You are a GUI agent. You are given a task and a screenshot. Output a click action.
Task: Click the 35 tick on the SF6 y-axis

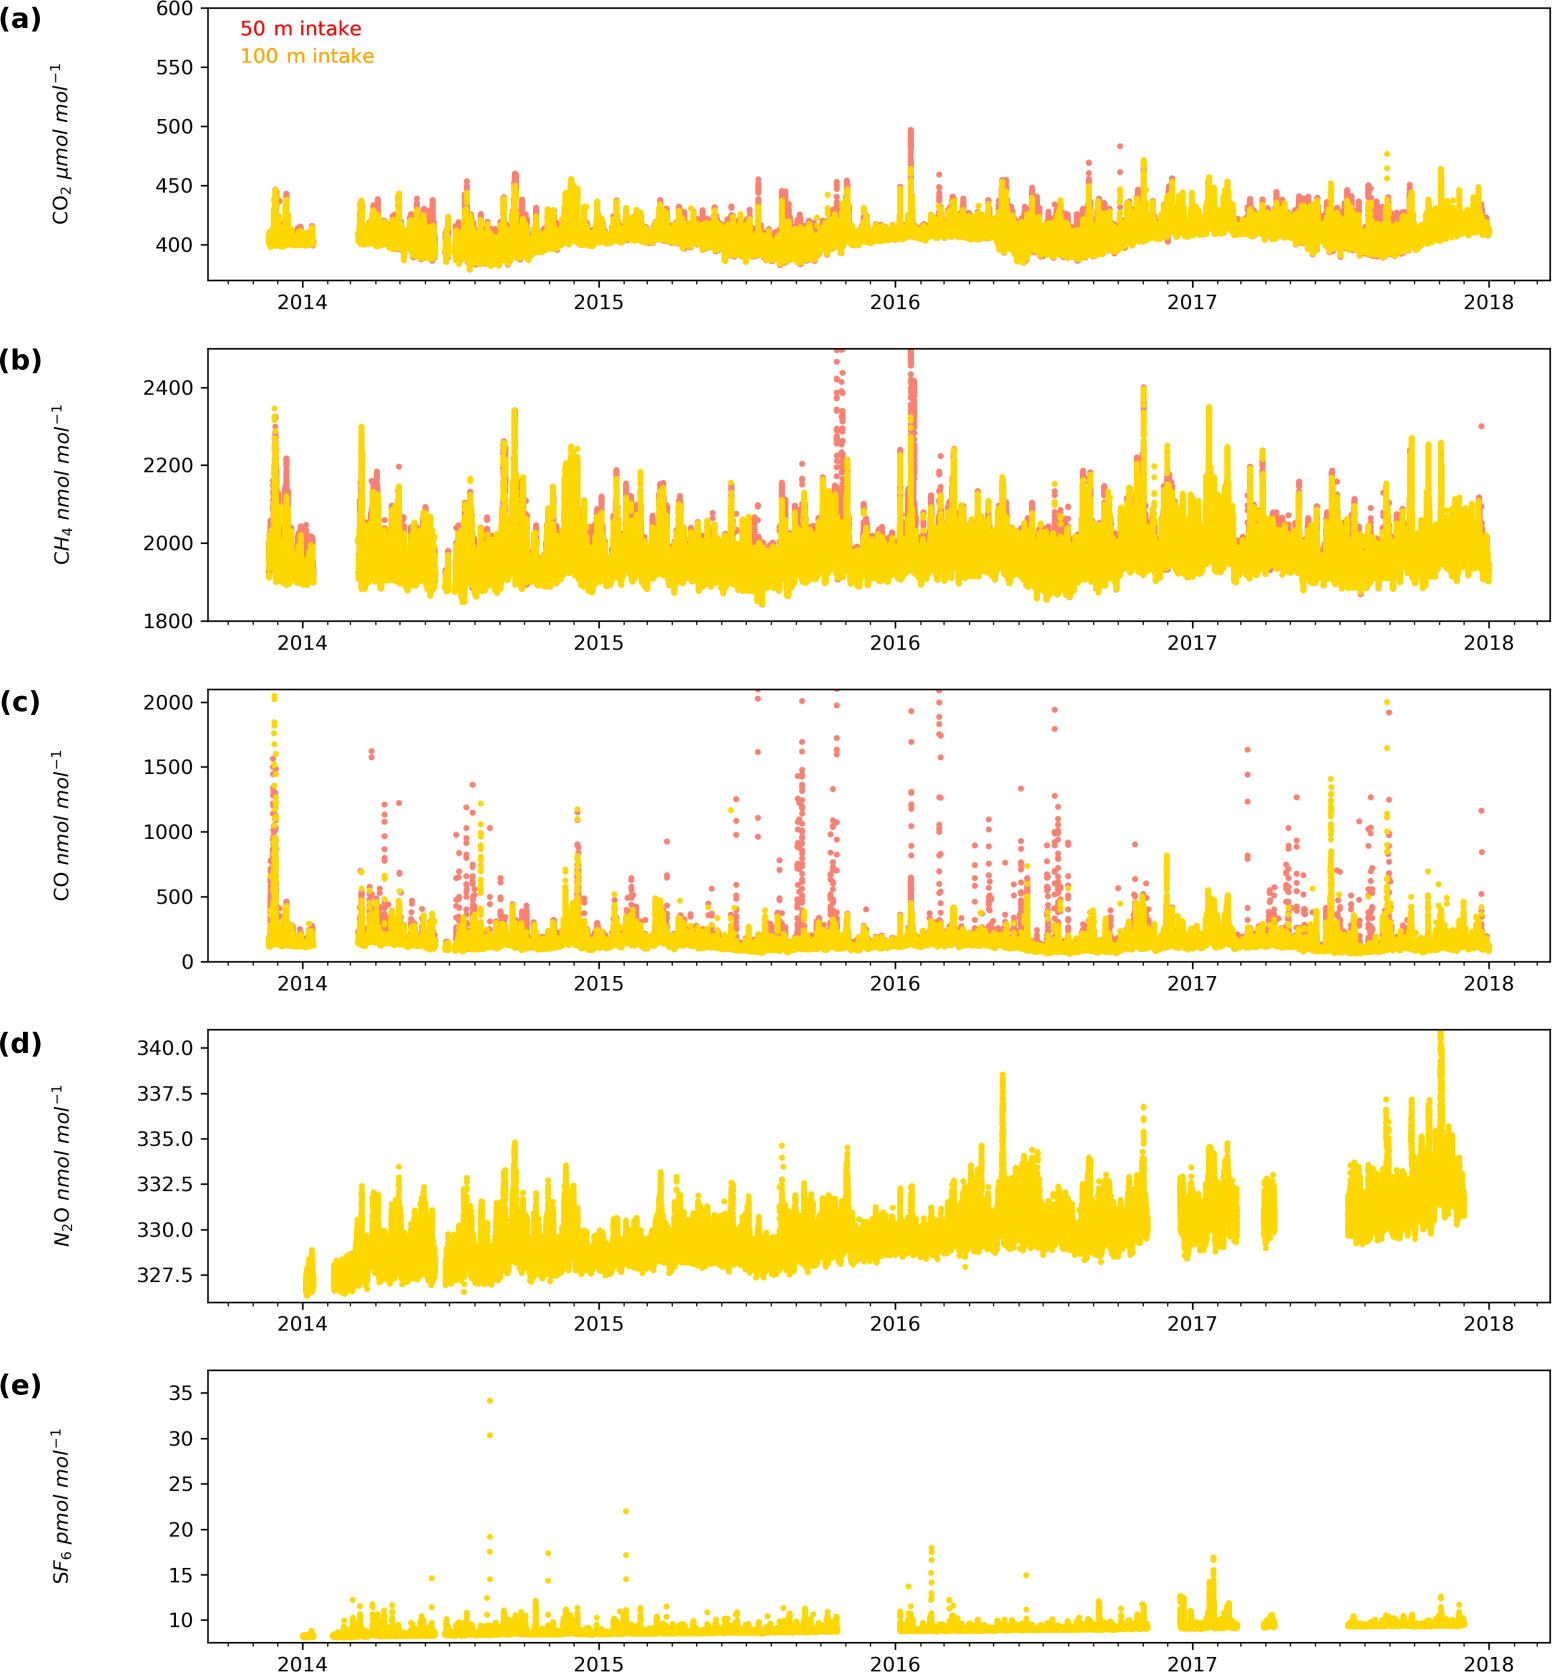[x=181, y=1393]
